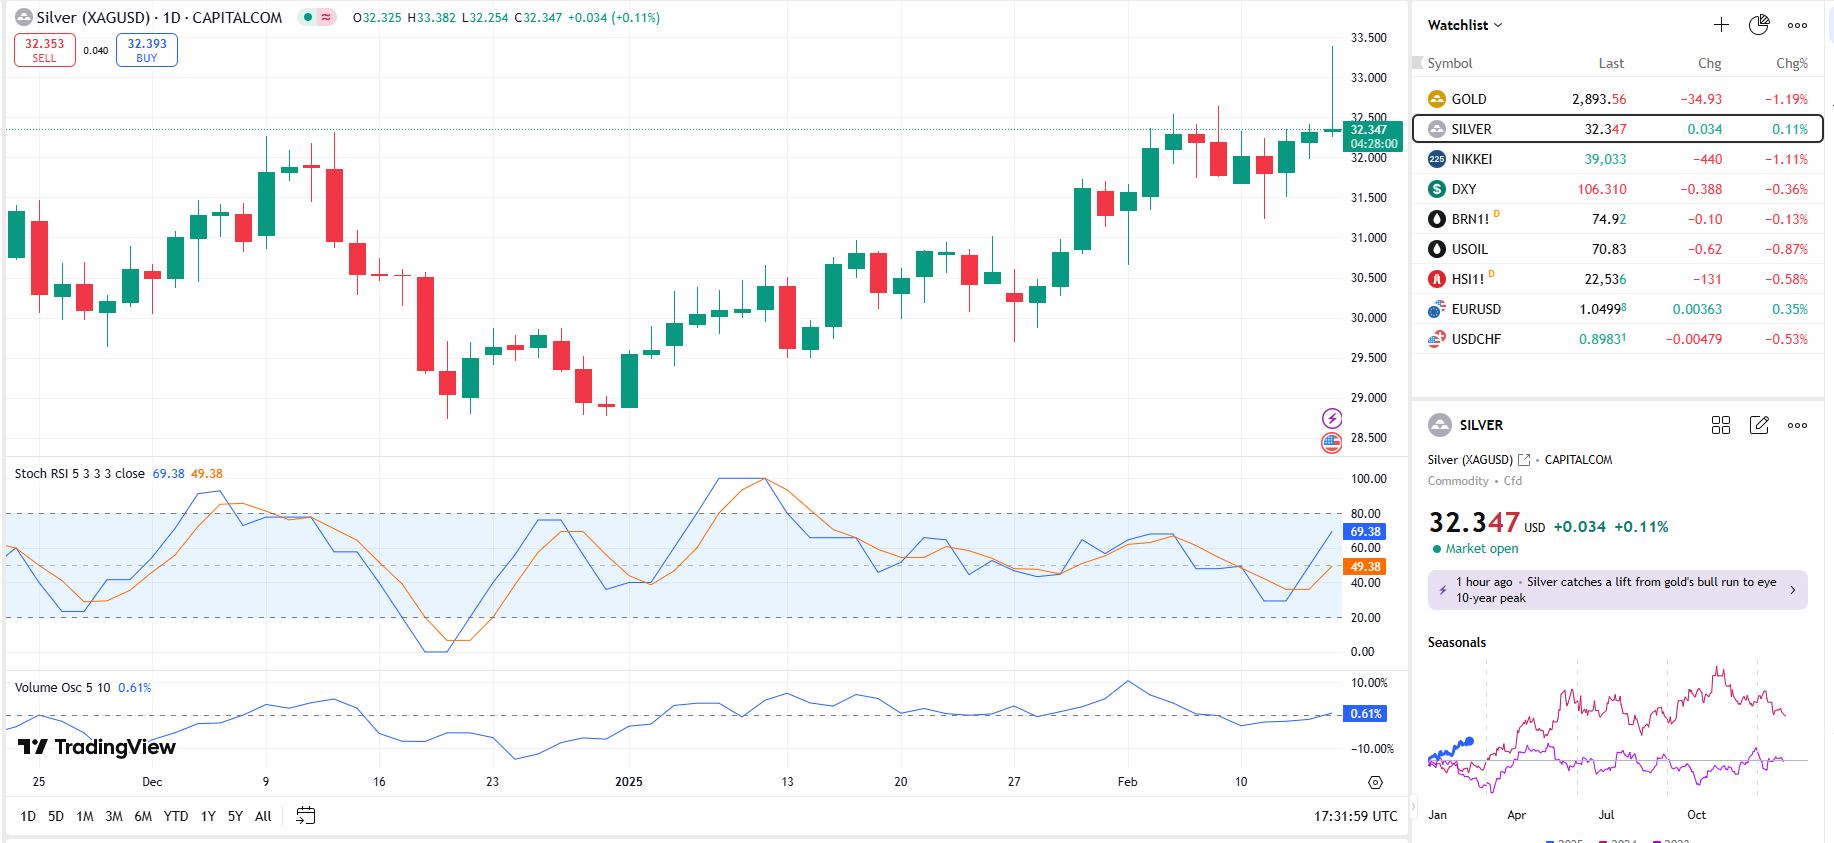Screen dimensions: 1834x843
Task: Select the 1M time range tab
Action: click(85, 816)
